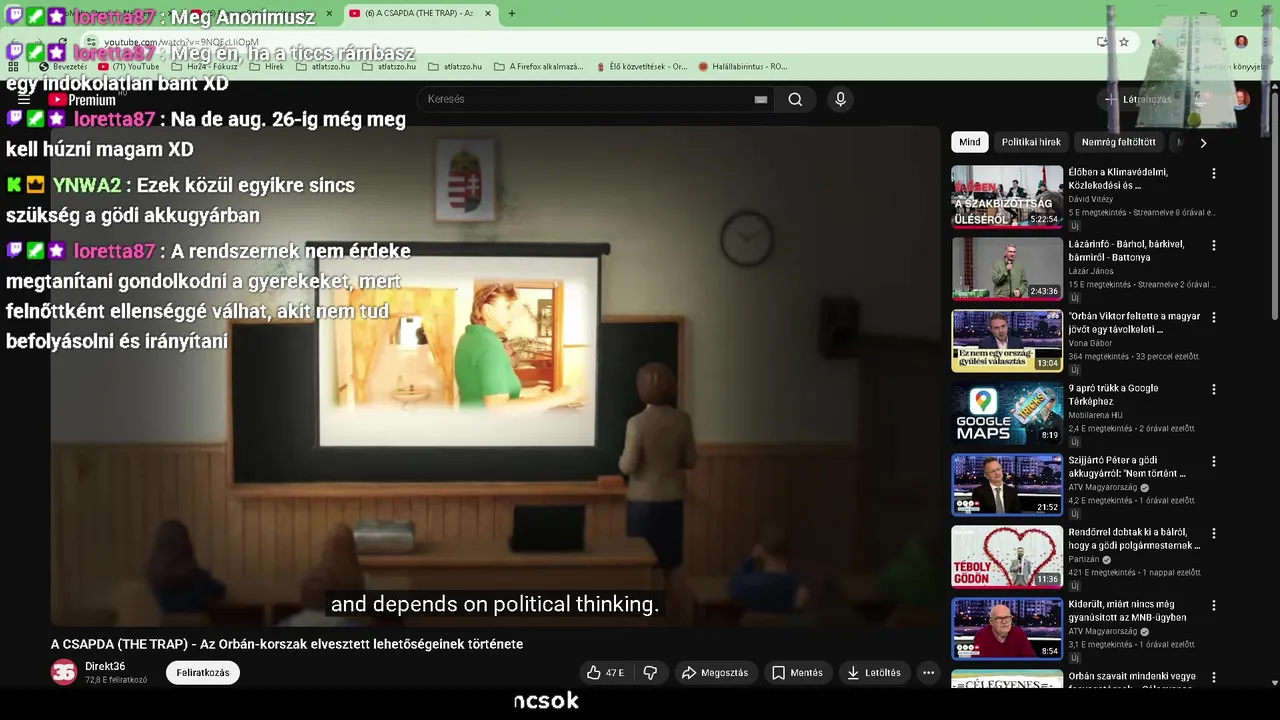The width and height of the screenshot is (1280, 720).
Task: Go to YouTube Premium home logo
Action: [x=82, y=100]
